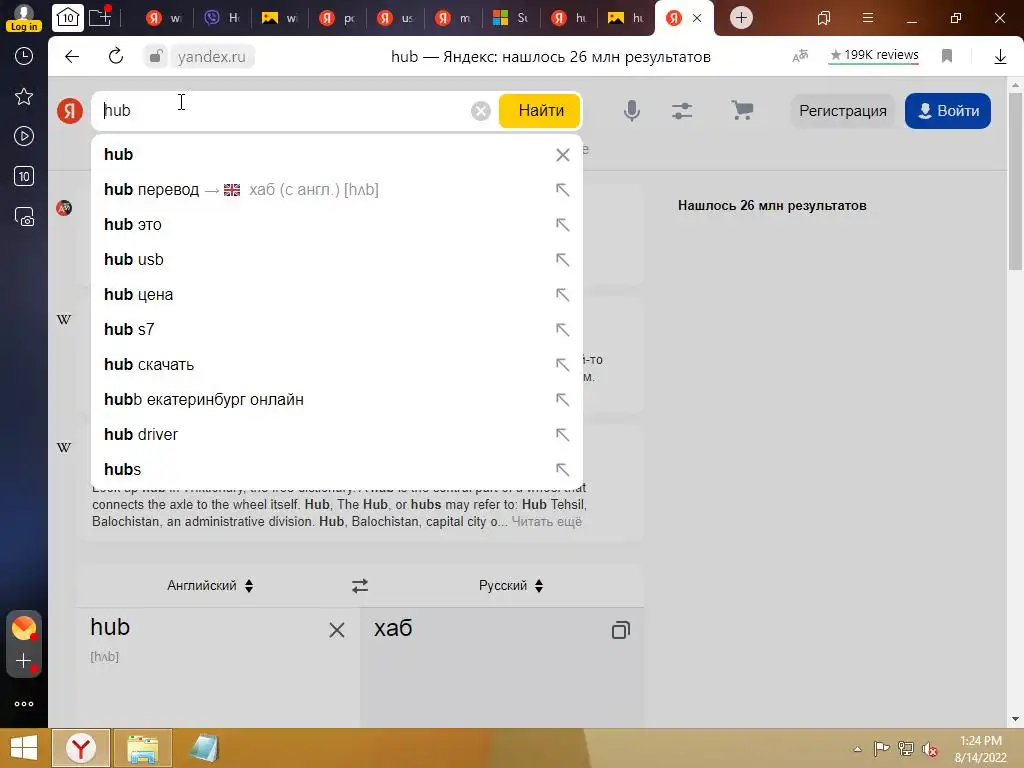Expand the Английский source language dropdown
This screenshot has width=1024, height=768.
pos(210,586)
